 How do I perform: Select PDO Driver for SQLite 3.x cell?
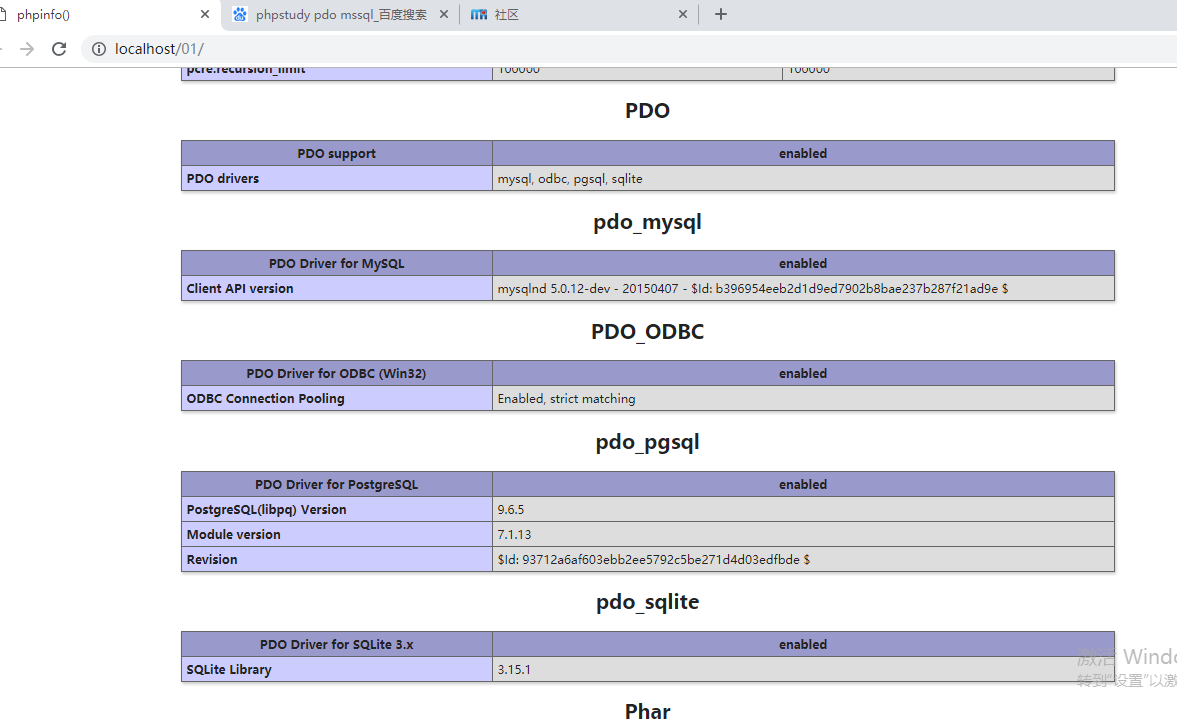[336, 644]
